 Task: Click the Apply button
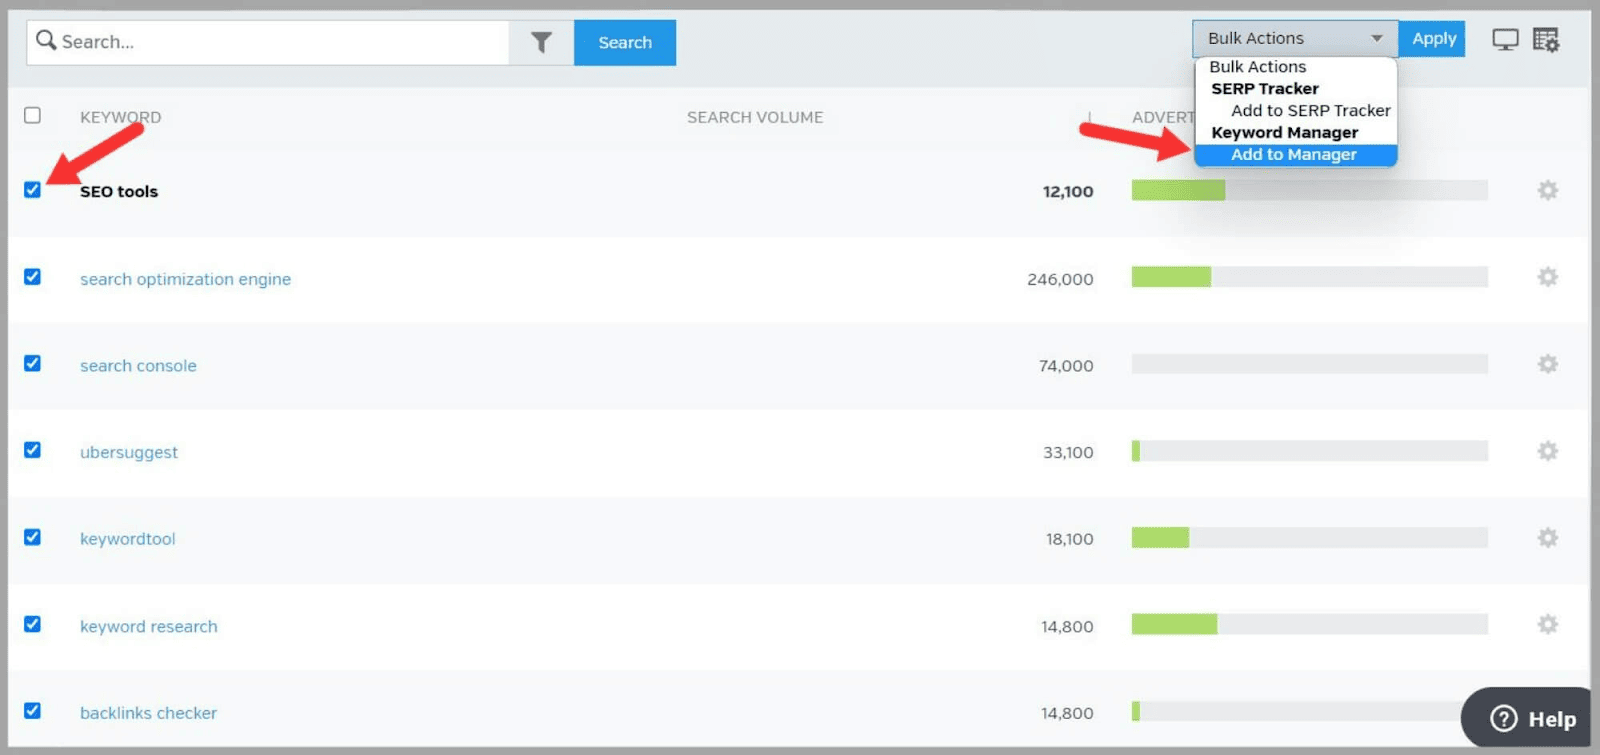pos(1433,39)
